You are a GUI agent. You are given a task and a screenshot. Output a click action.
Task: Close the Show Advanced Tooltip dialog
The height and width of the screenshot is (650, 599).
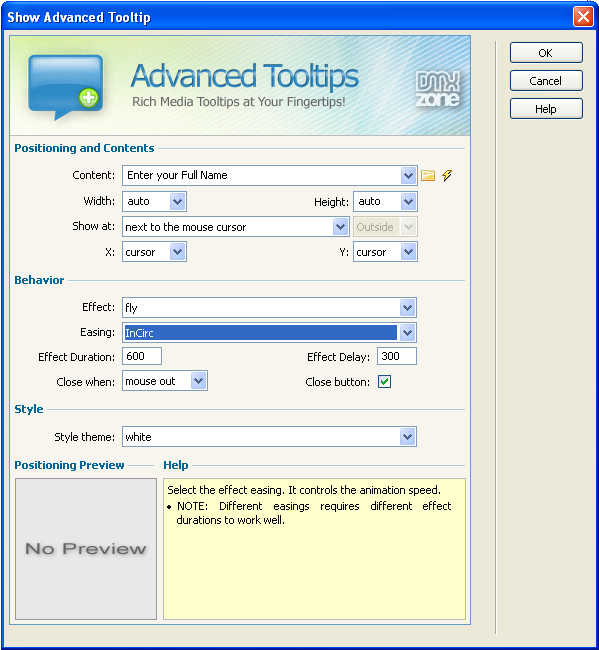(x=583, y=17)
